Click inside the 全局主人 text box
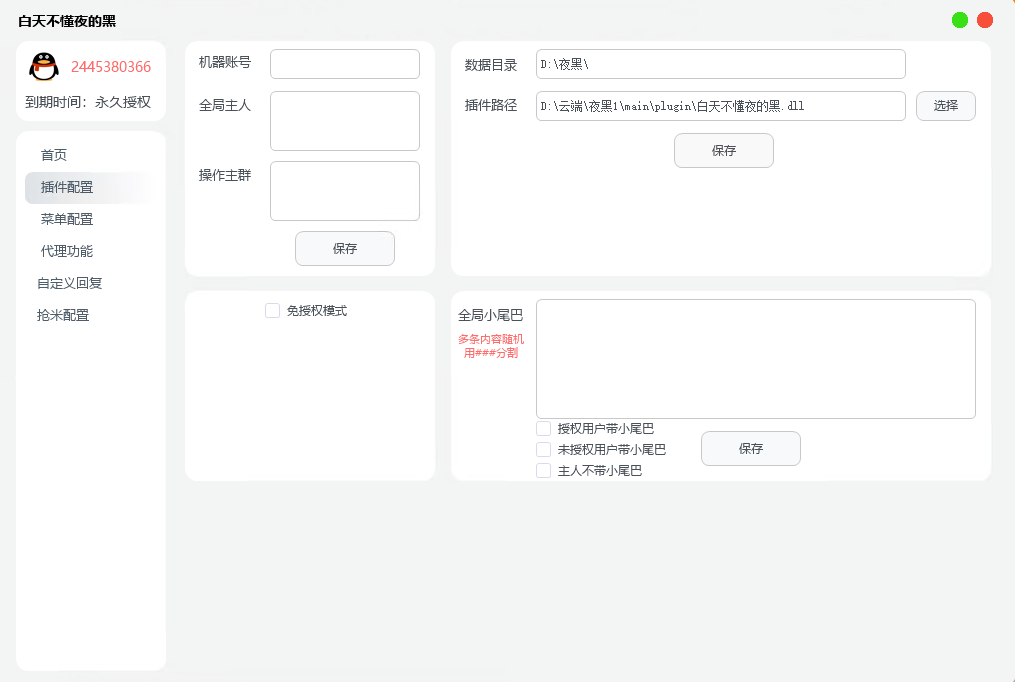 (x=344, y=120)
